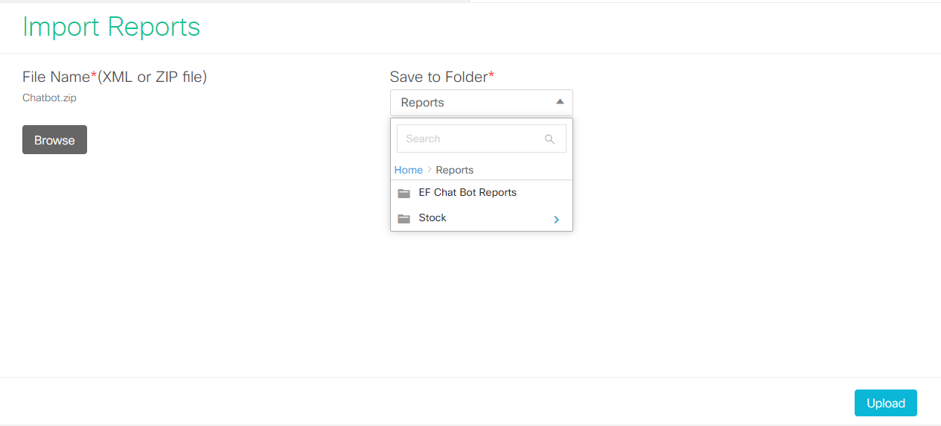Open the Save to Folder combo box
This screenshot has width=941, height=426.
coord(470,102)
